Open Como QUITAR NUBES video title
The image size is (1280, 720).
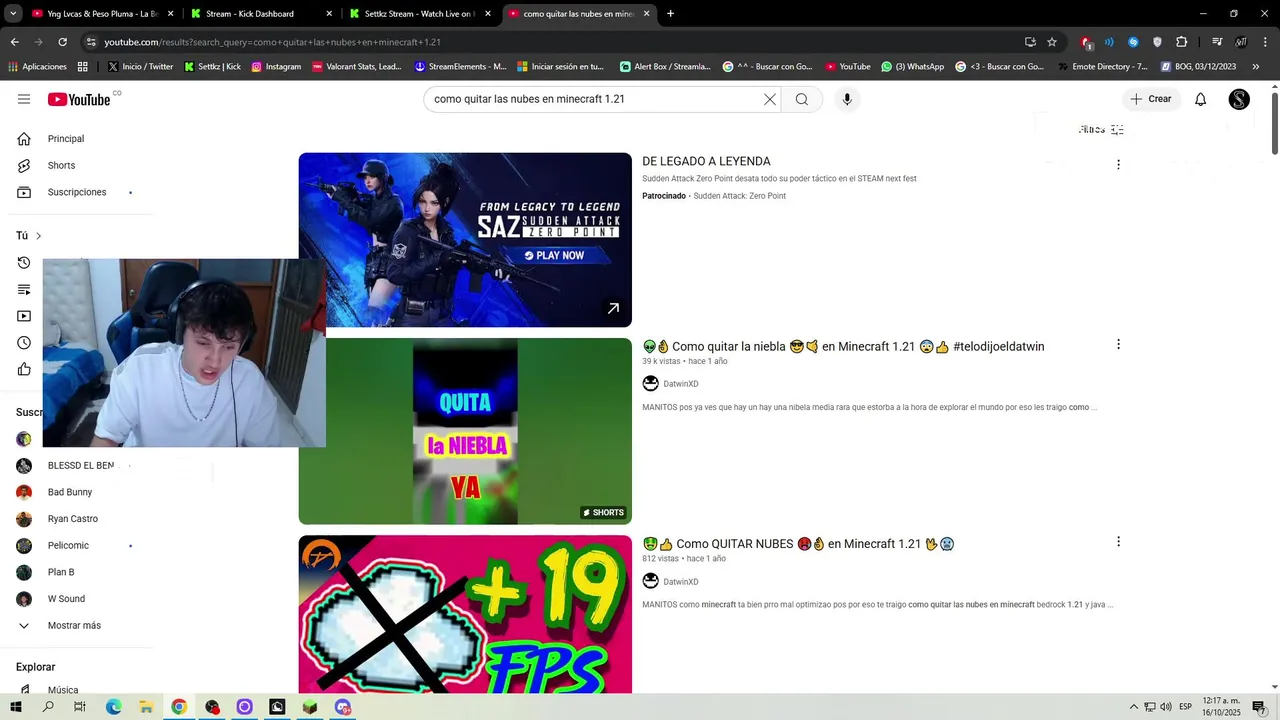[x=798, y=544]
